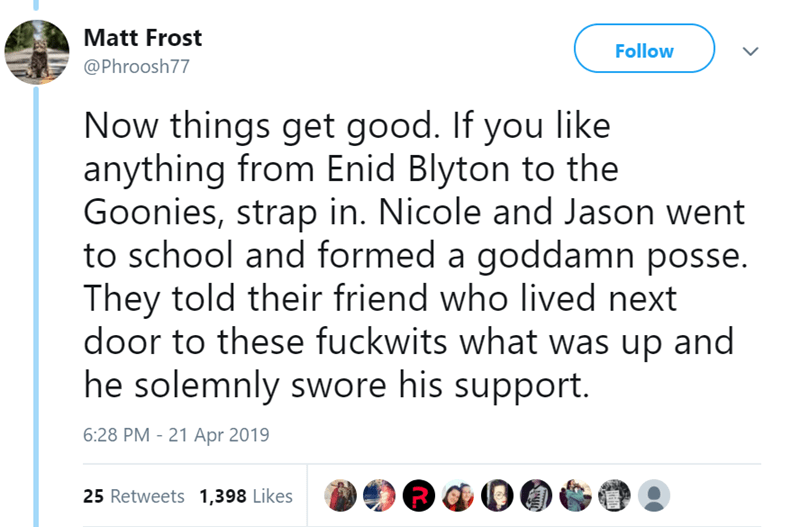Open the Matt Frost display name link

tap(143, 38)
